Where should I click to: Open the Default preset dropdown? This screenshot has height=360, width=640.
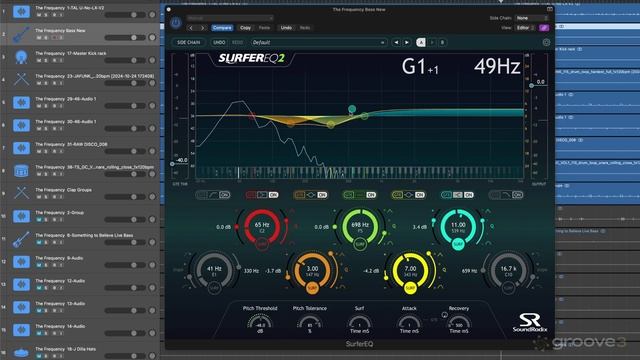point(318,42)
